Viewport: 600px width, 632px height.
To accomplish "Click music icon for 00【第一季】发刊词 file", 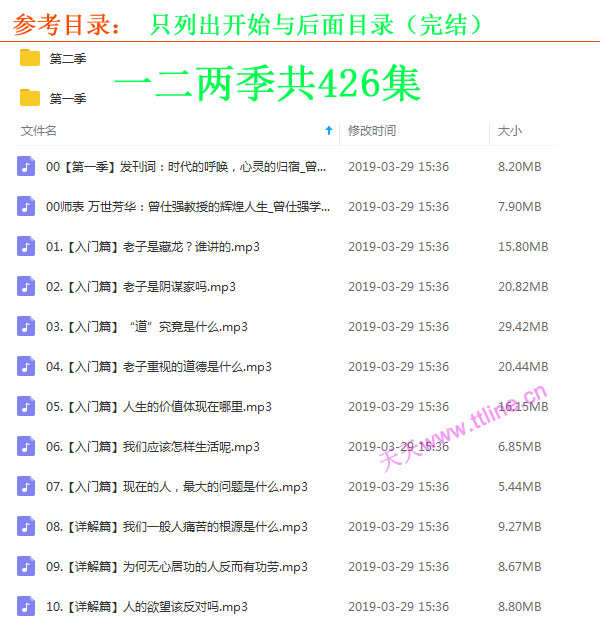I will click(26, 167).
